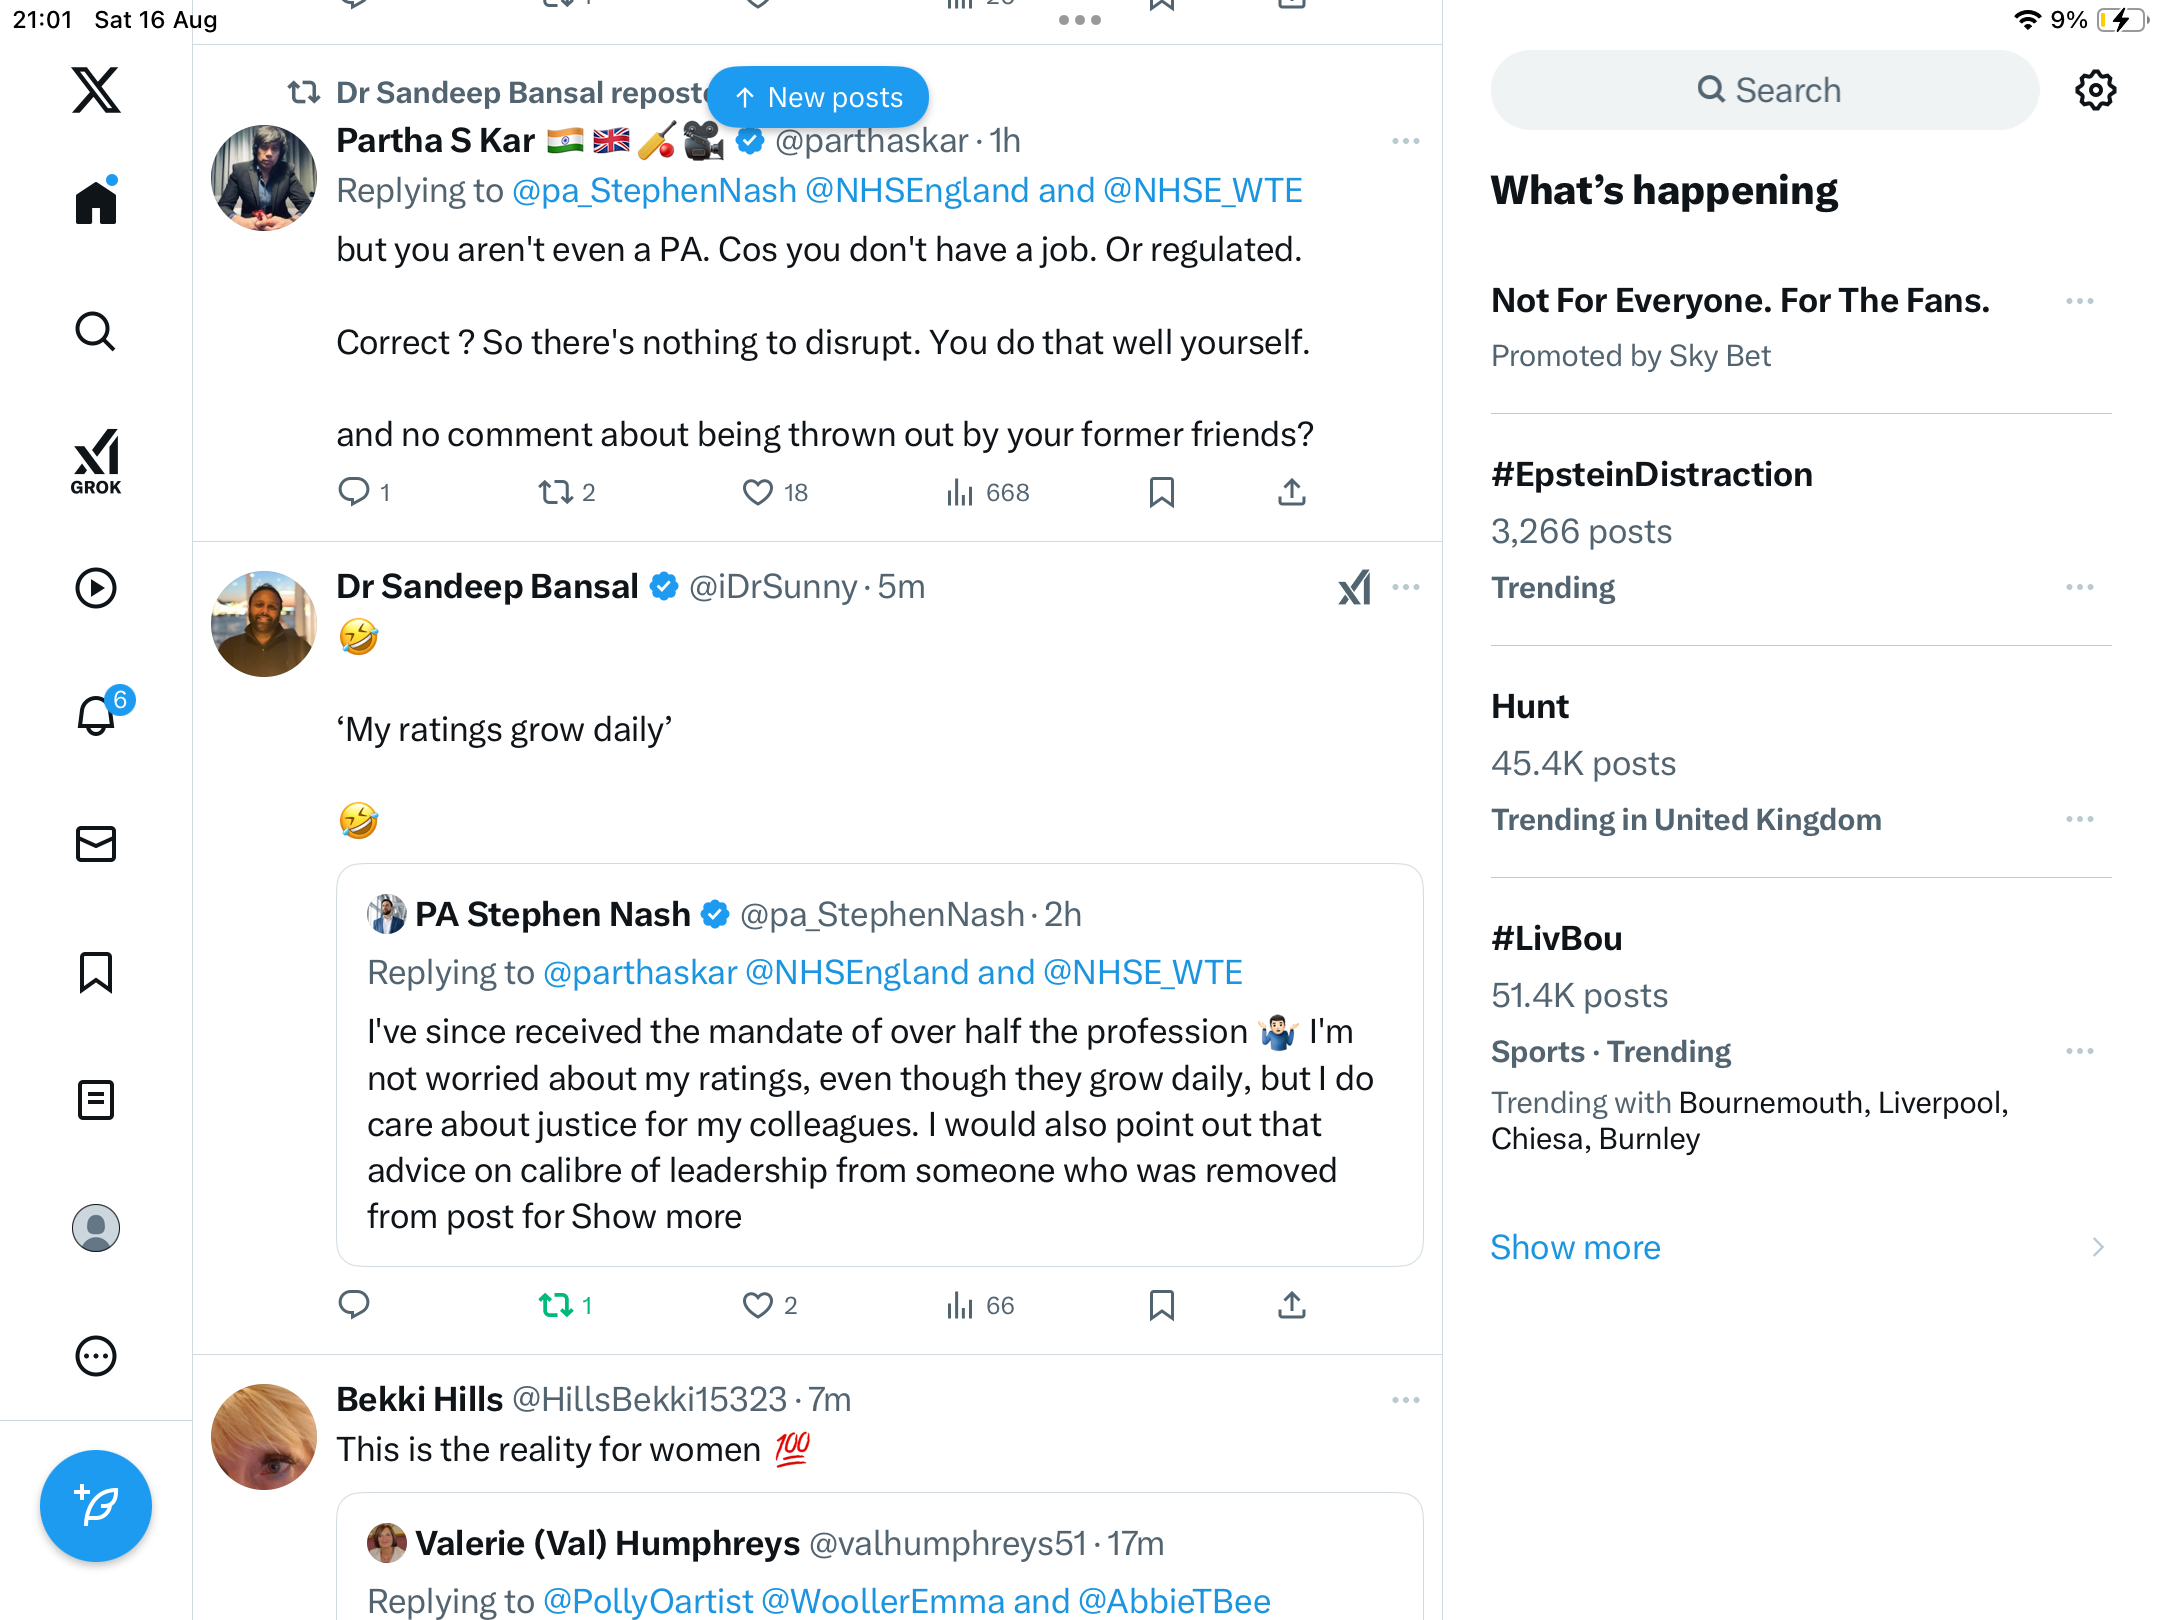Bookmark Dr Sandeep Bansal's post
The image size is (2160, 1620).
pyautogui.click(x=1161, y=1305)
